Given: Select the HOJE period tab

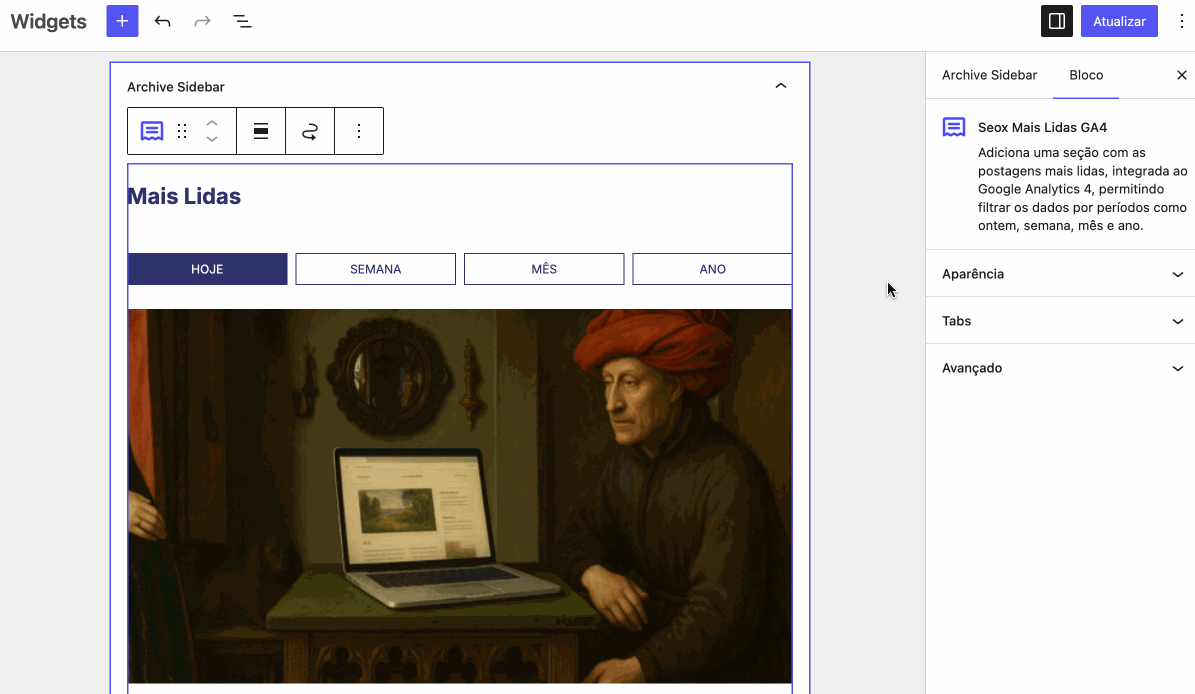Looking at the screenshot, I should pos(207,269).
